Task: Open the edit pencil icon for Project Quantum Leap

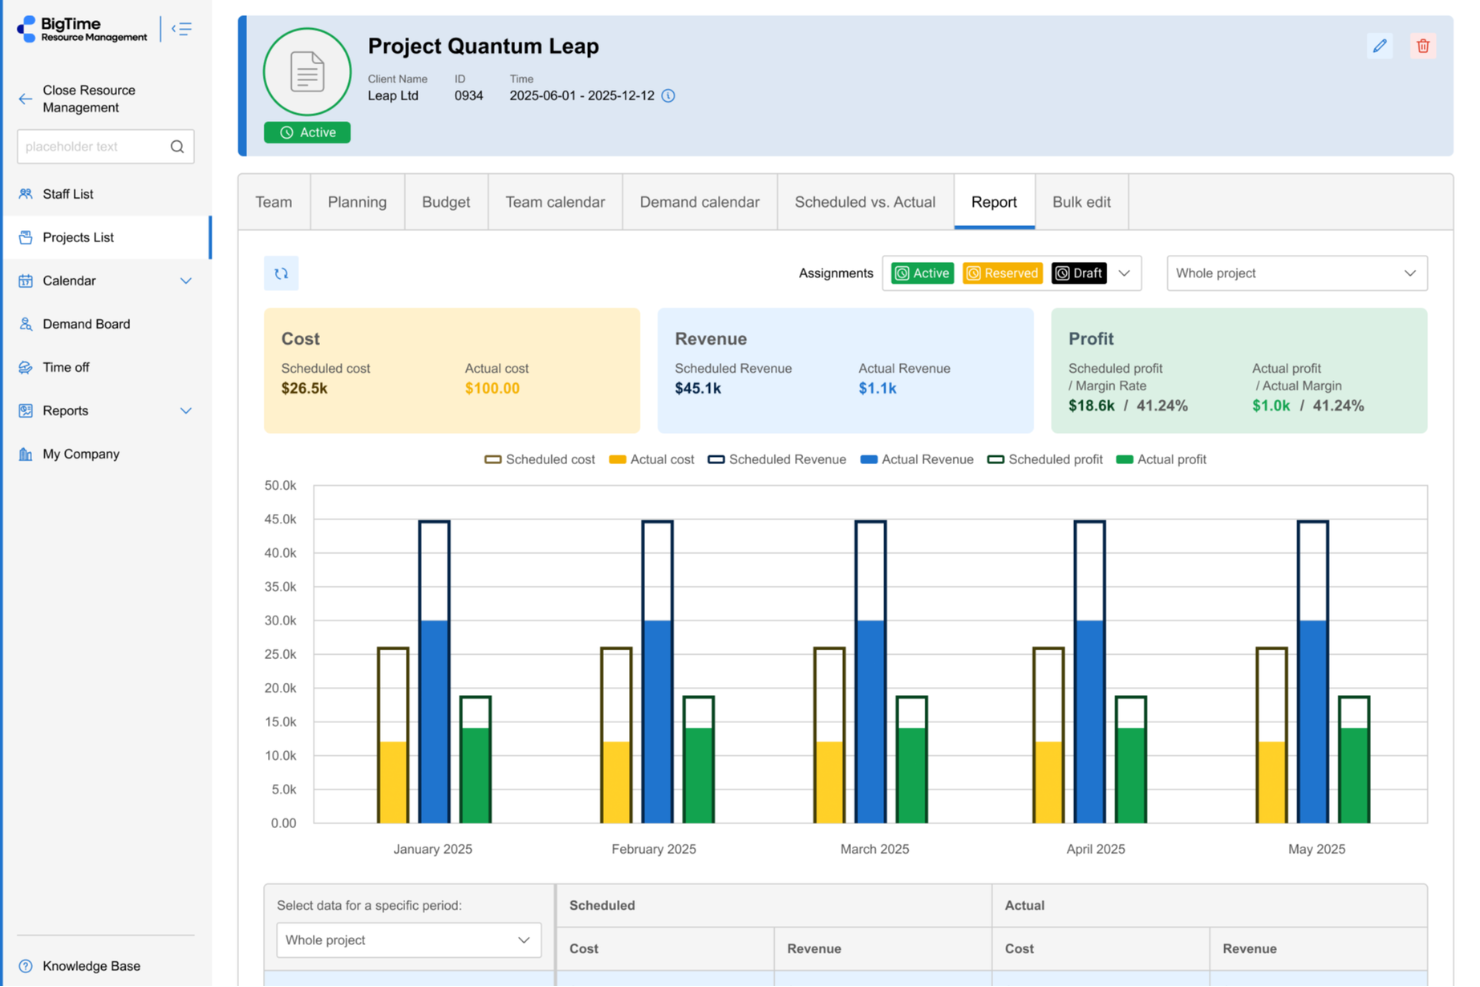Action: [x=1380, y=46]
